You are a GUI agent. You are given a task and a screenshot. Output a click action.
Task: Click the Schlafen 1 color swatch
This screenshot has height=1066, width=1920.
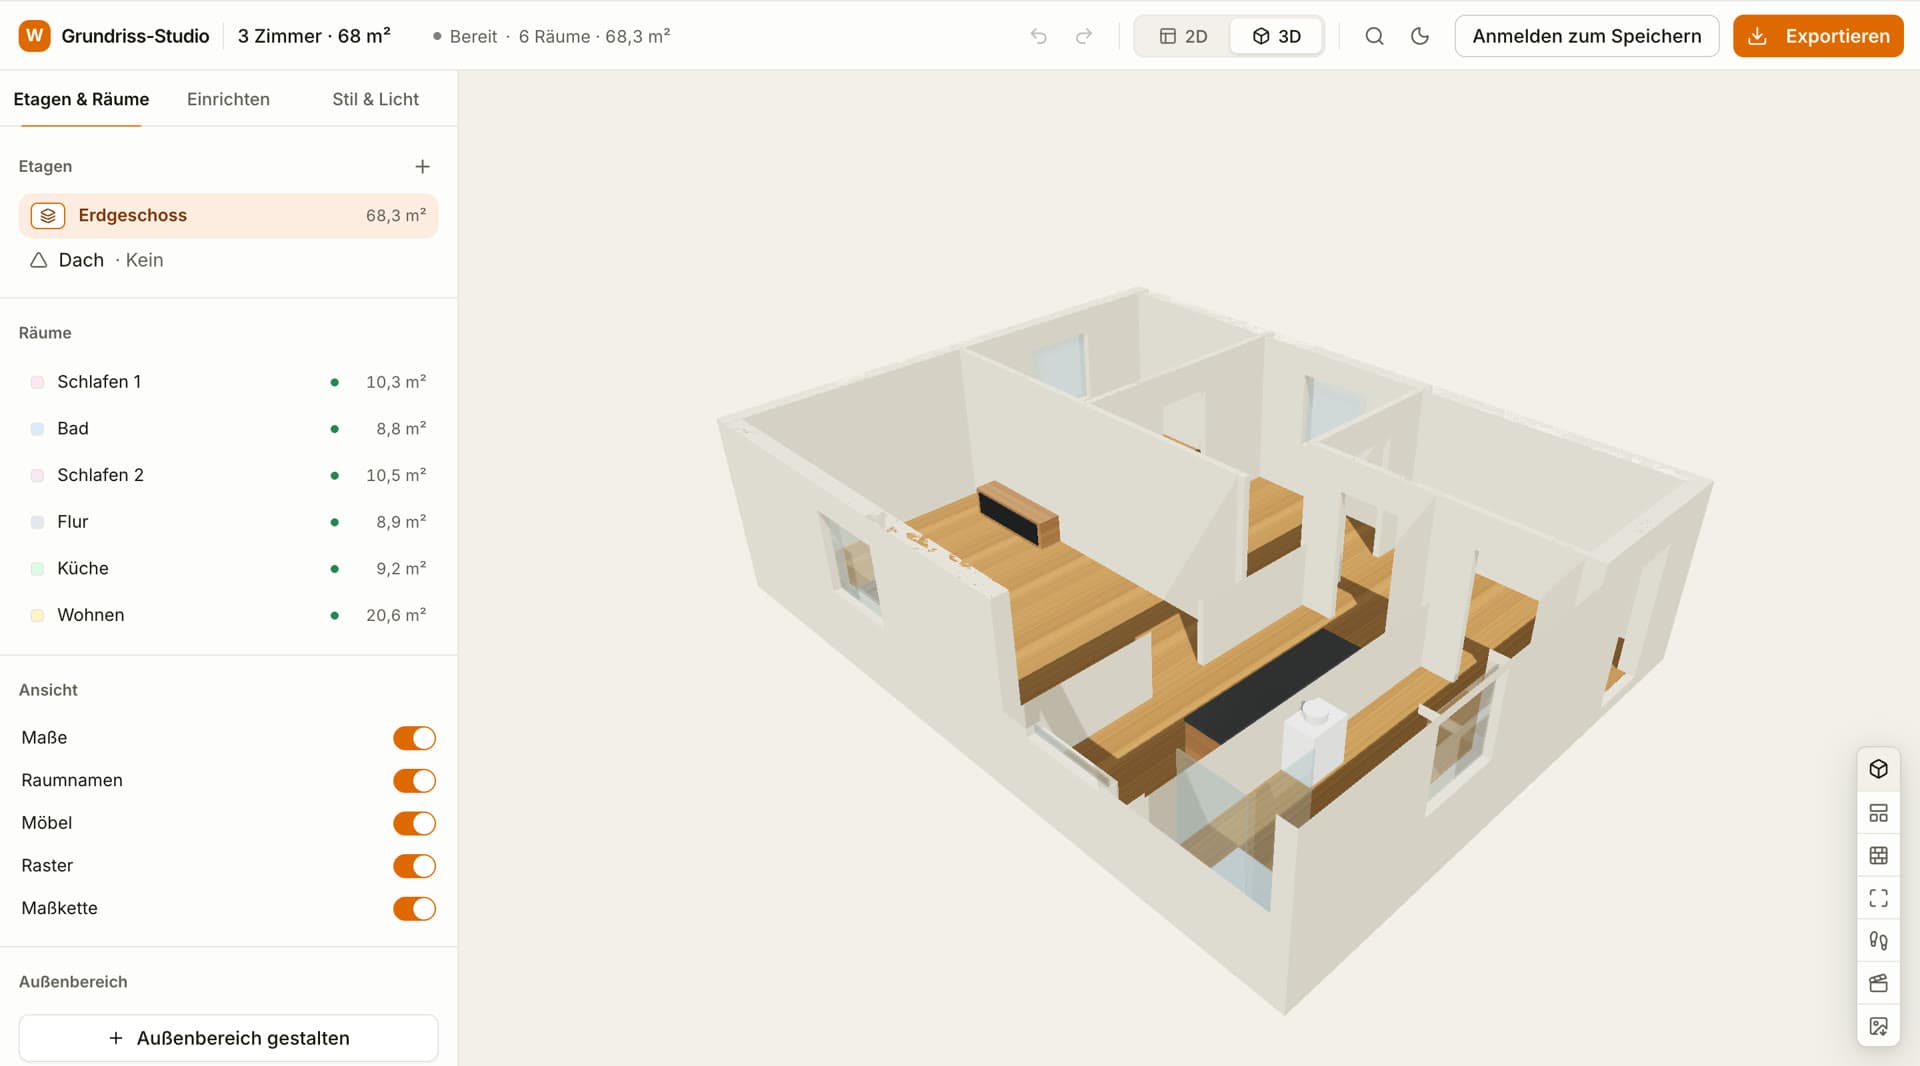pos(37,382)
